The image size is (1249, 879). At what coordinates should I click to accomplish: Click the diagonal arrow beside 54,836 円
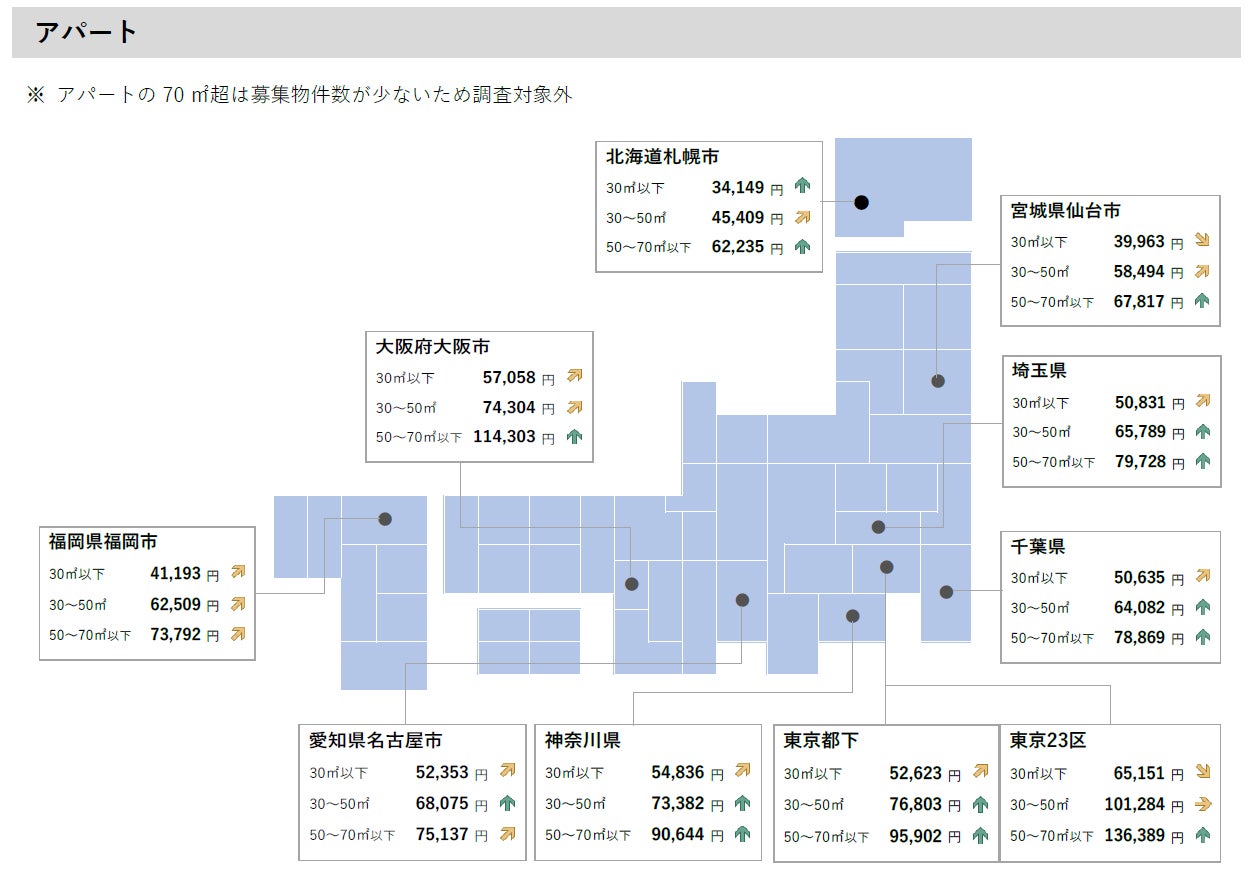[x=742, y=771]
